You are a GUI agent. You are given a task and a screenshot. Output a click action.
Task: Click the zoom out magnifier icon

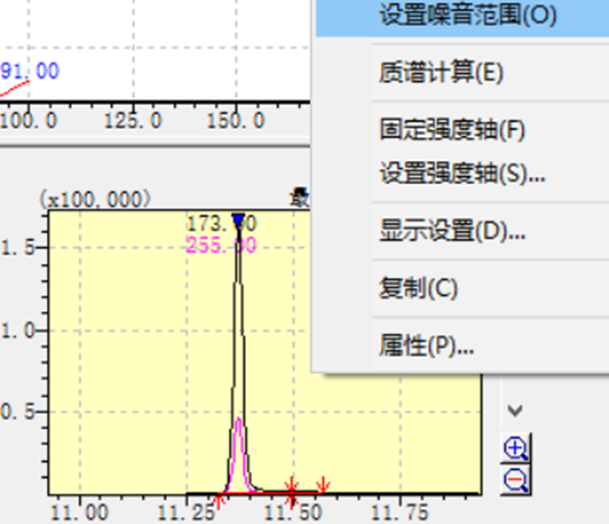(517, 479)
